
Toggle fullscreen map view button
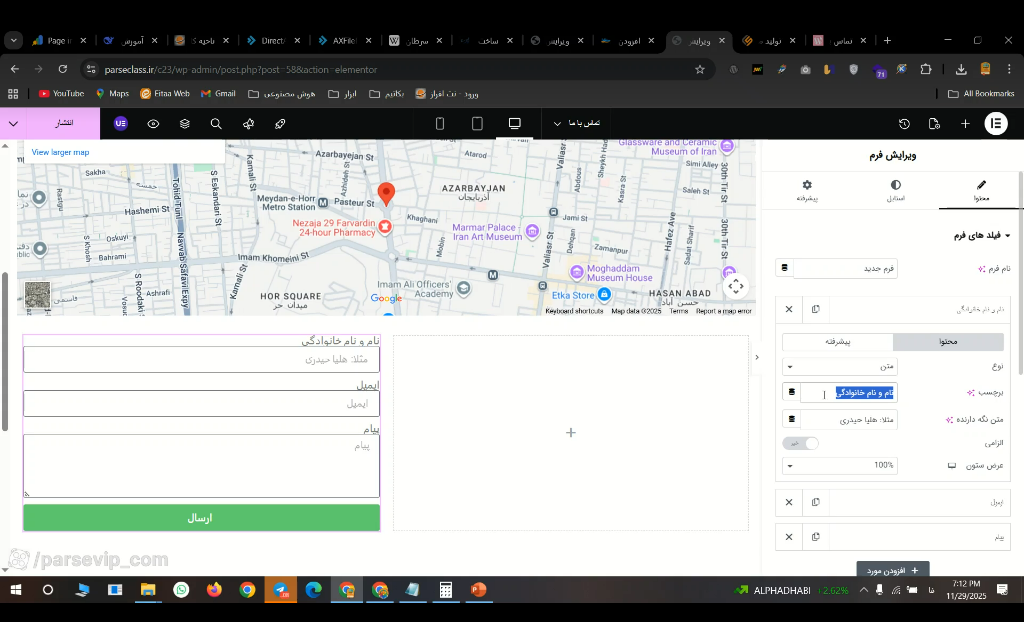[x=736, y=286]
